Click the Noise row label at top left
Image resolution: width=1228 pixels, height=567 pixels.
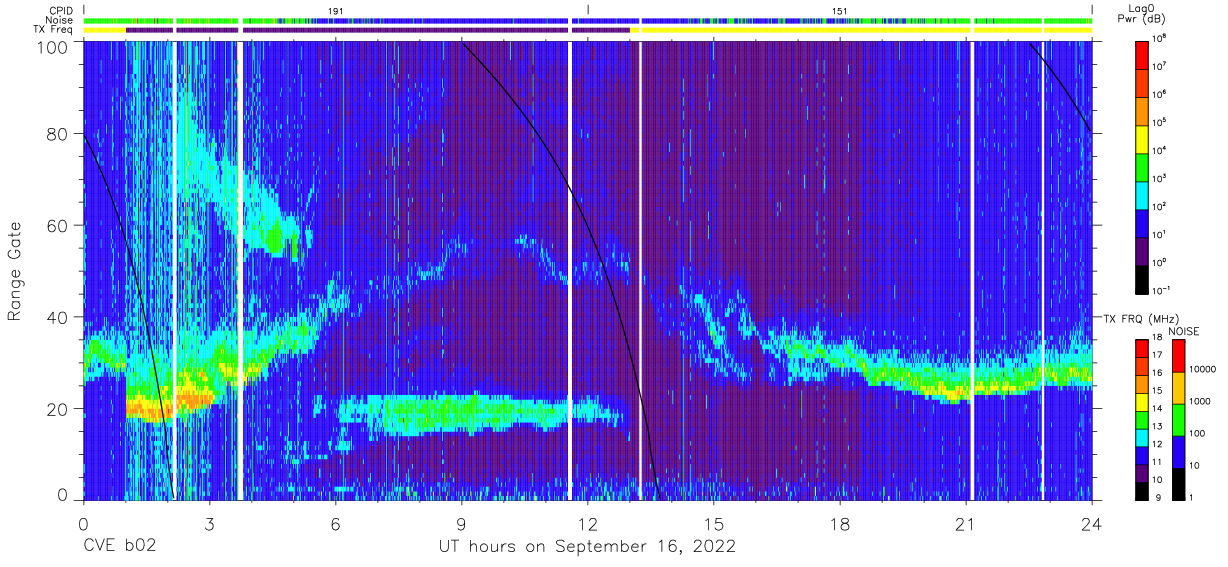click(x=59, y=20)
